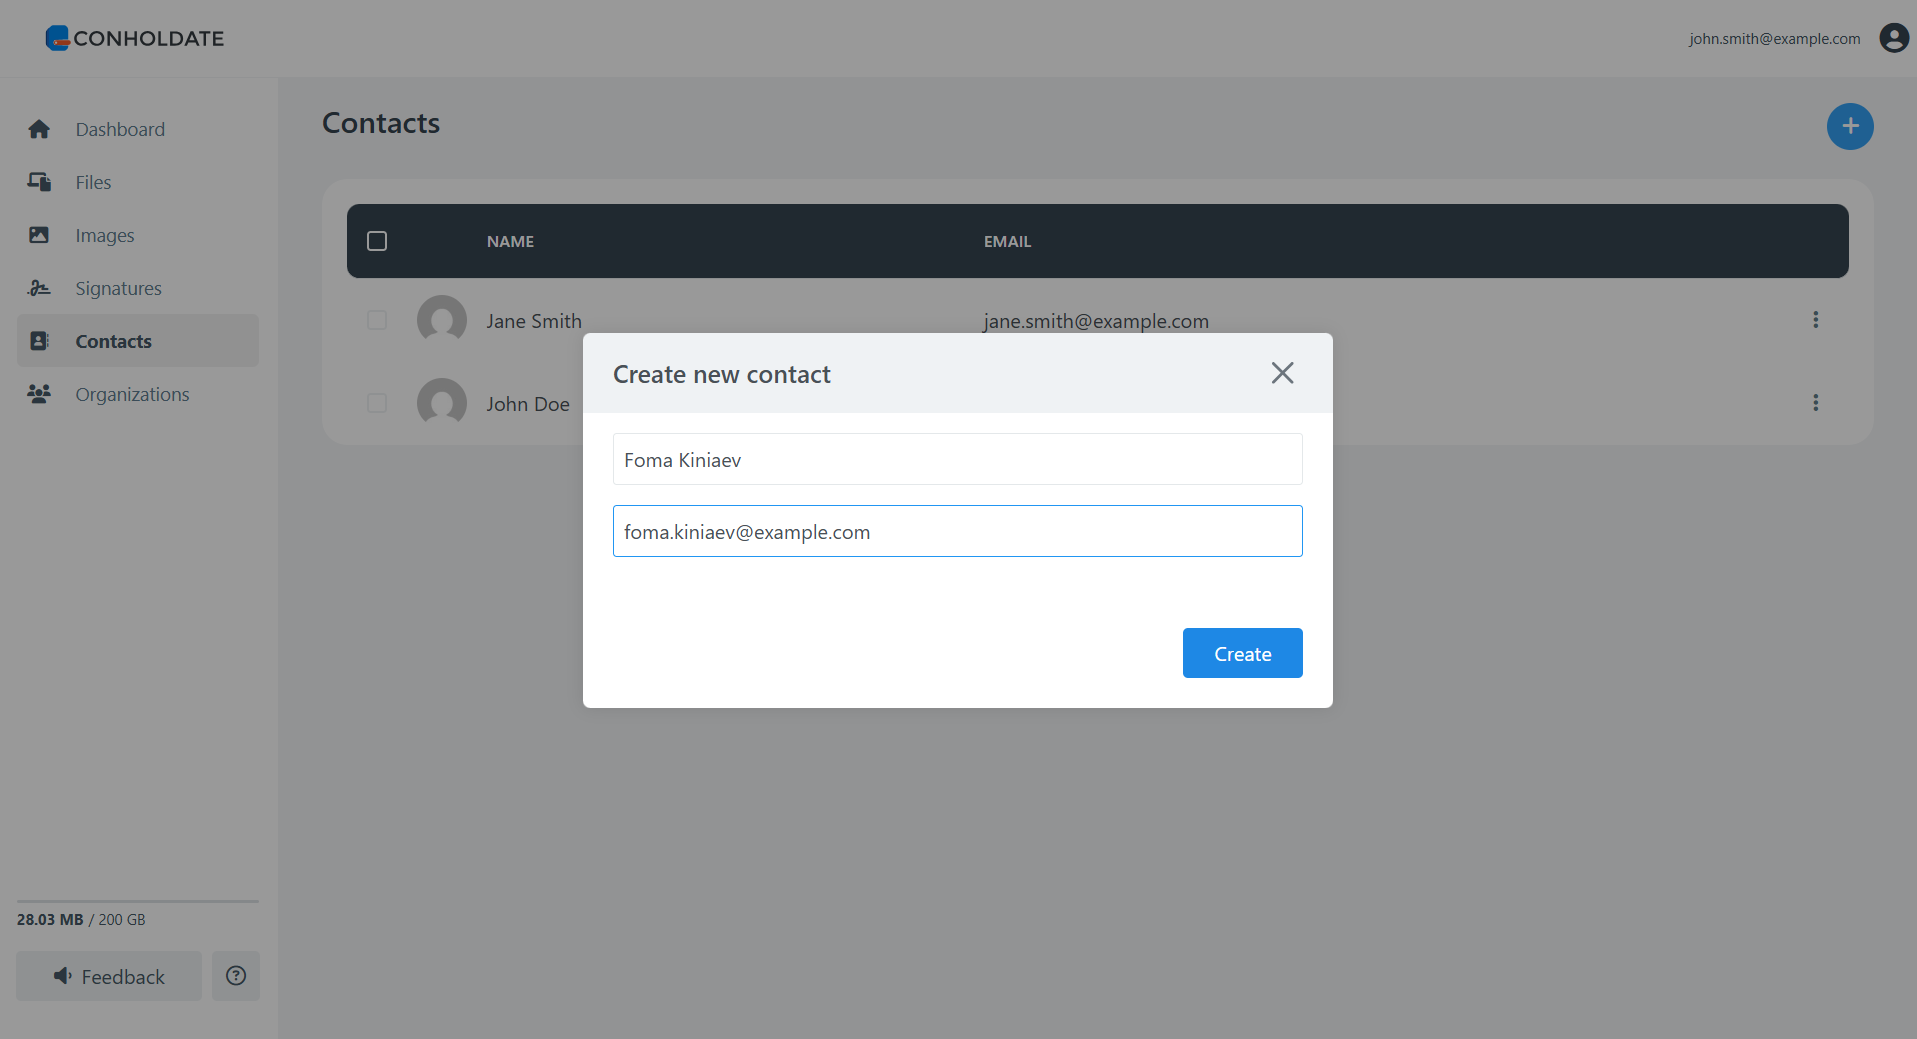This screenshot has width=1917, height=1039.
Task: Open the user profile avatar icon
Action: [1893, 38]
